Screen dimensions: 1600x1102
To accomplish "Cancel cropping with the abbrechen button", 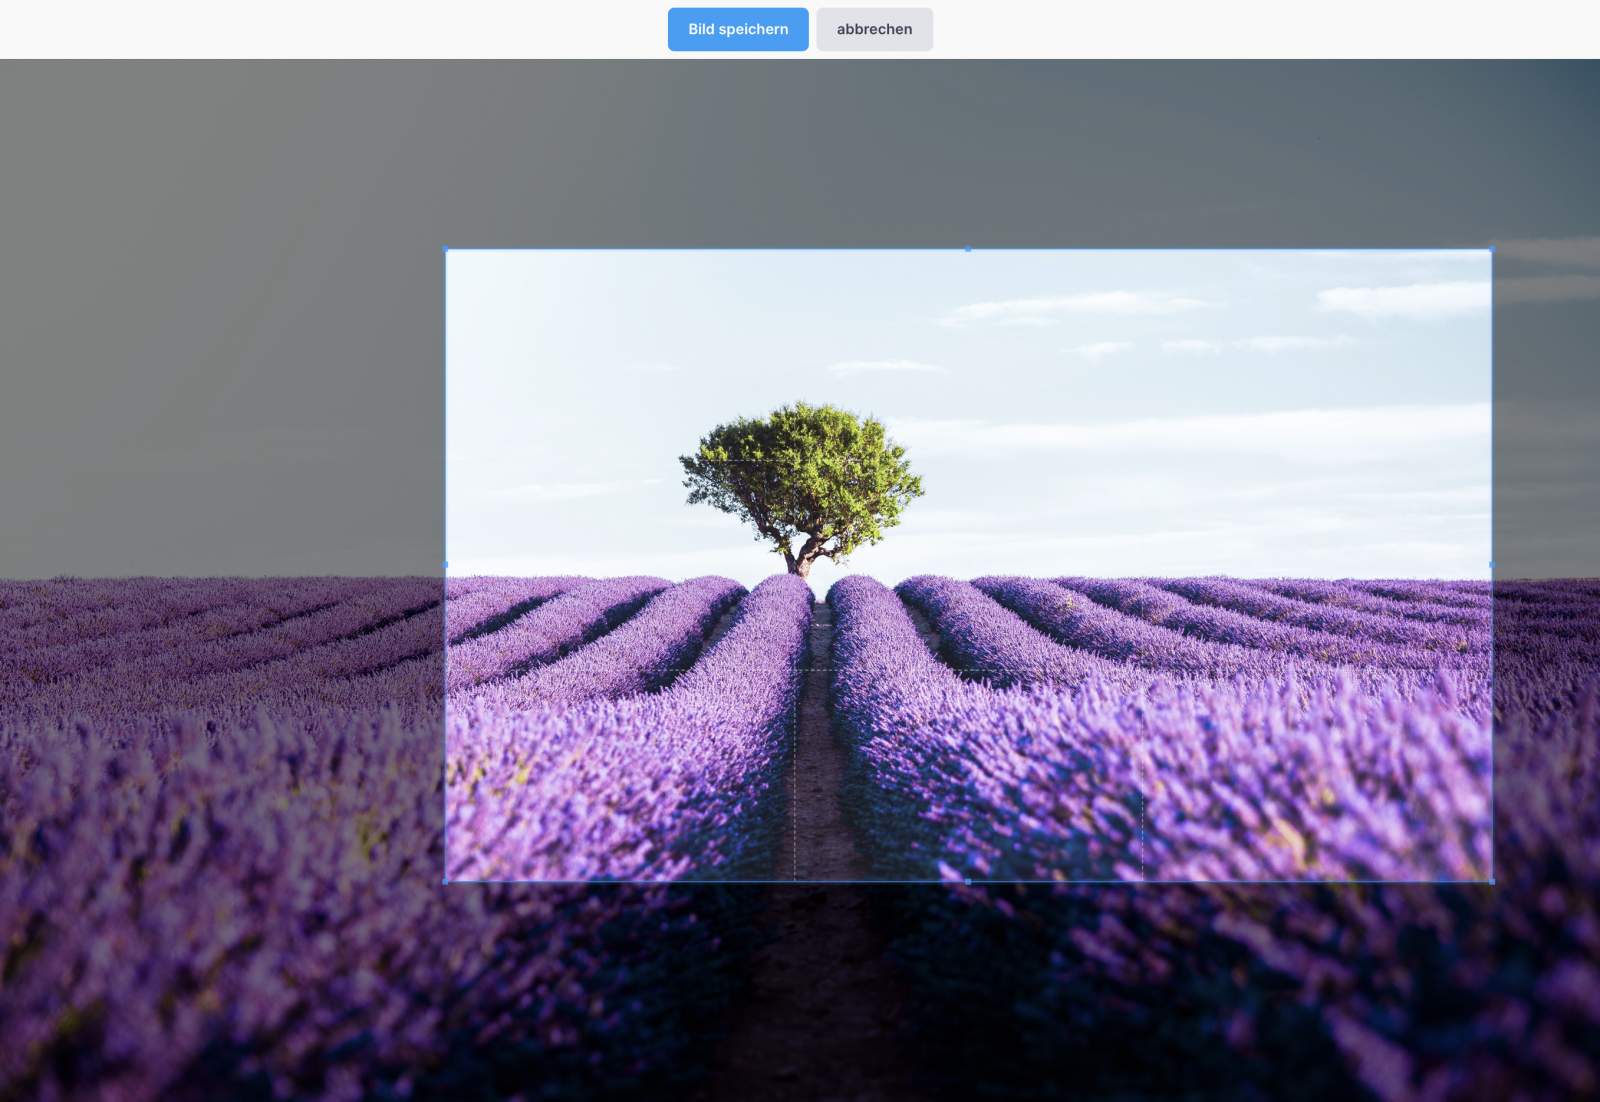I will pos(874,29).
